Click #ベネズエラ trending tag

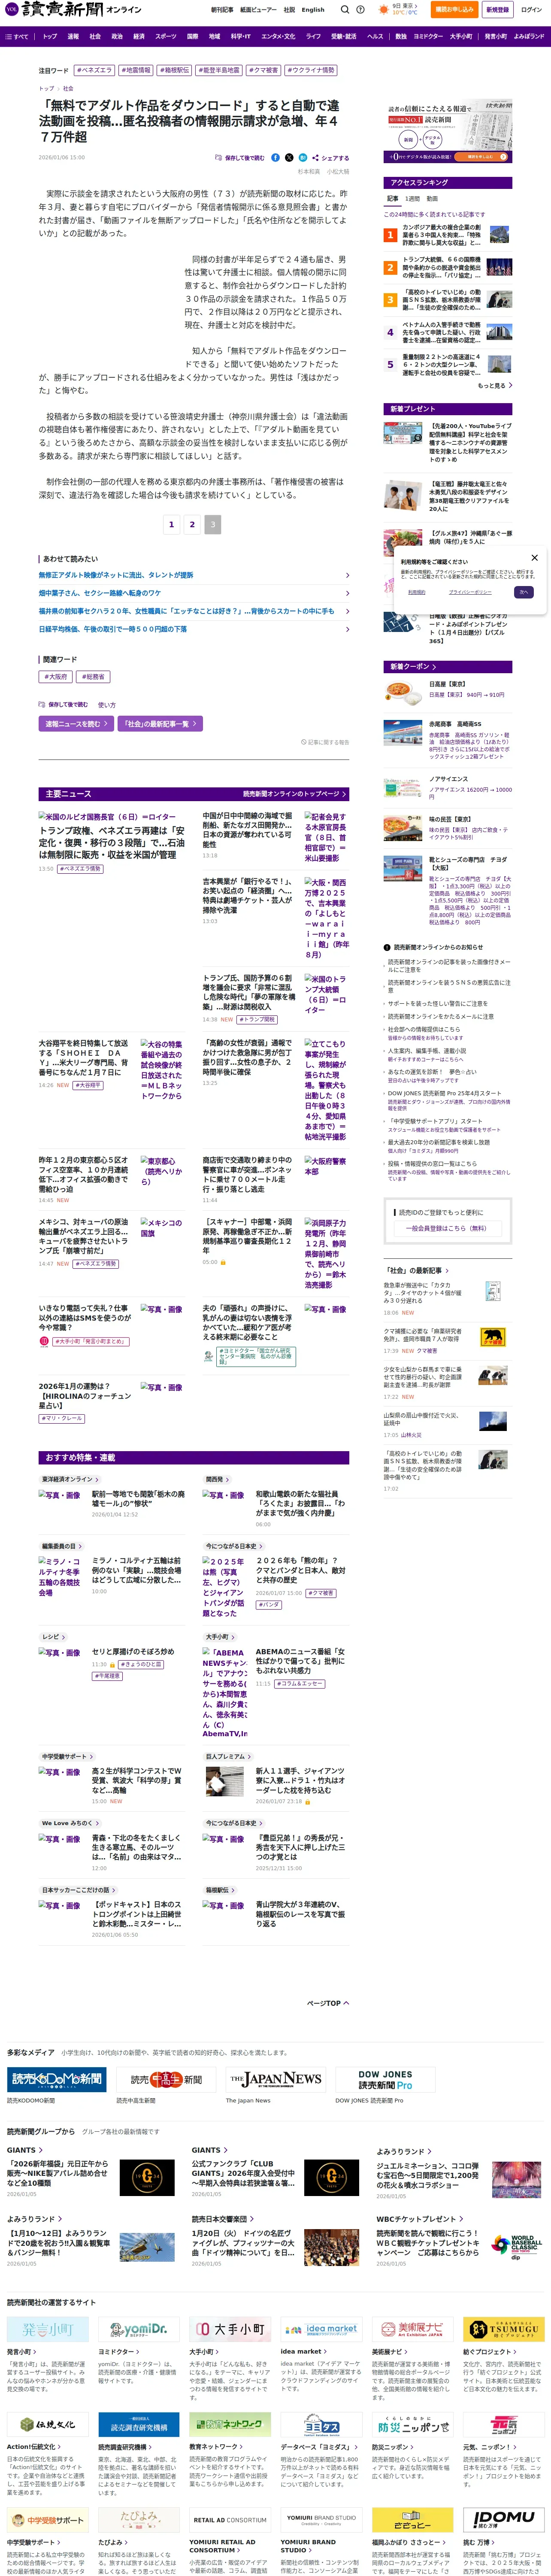coord(95,71)
